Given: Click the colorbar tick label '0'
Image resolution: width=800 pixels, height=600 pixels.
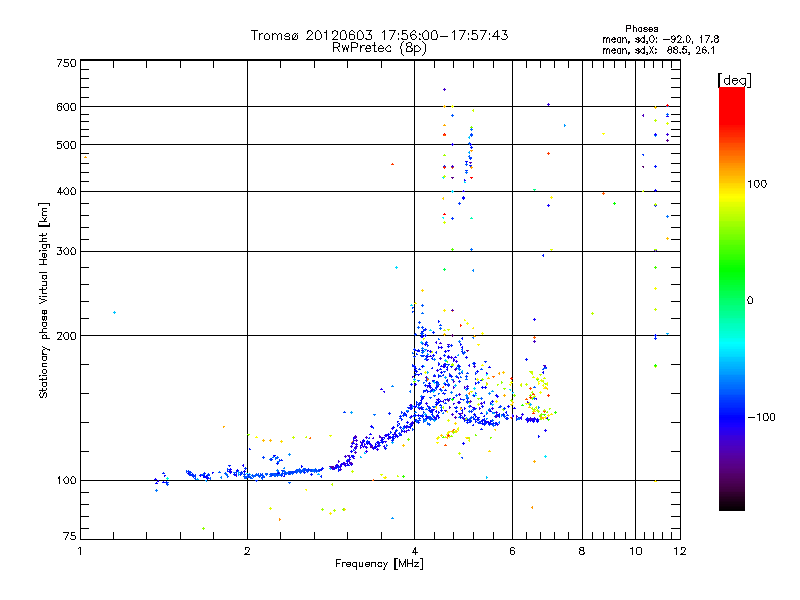Looking at the screenshot, I should [750, 300].
